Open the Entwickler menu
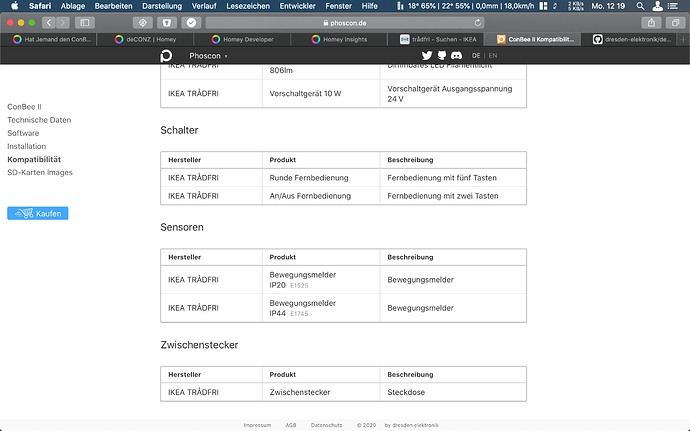690x431 pixels. tap(297, 6)
